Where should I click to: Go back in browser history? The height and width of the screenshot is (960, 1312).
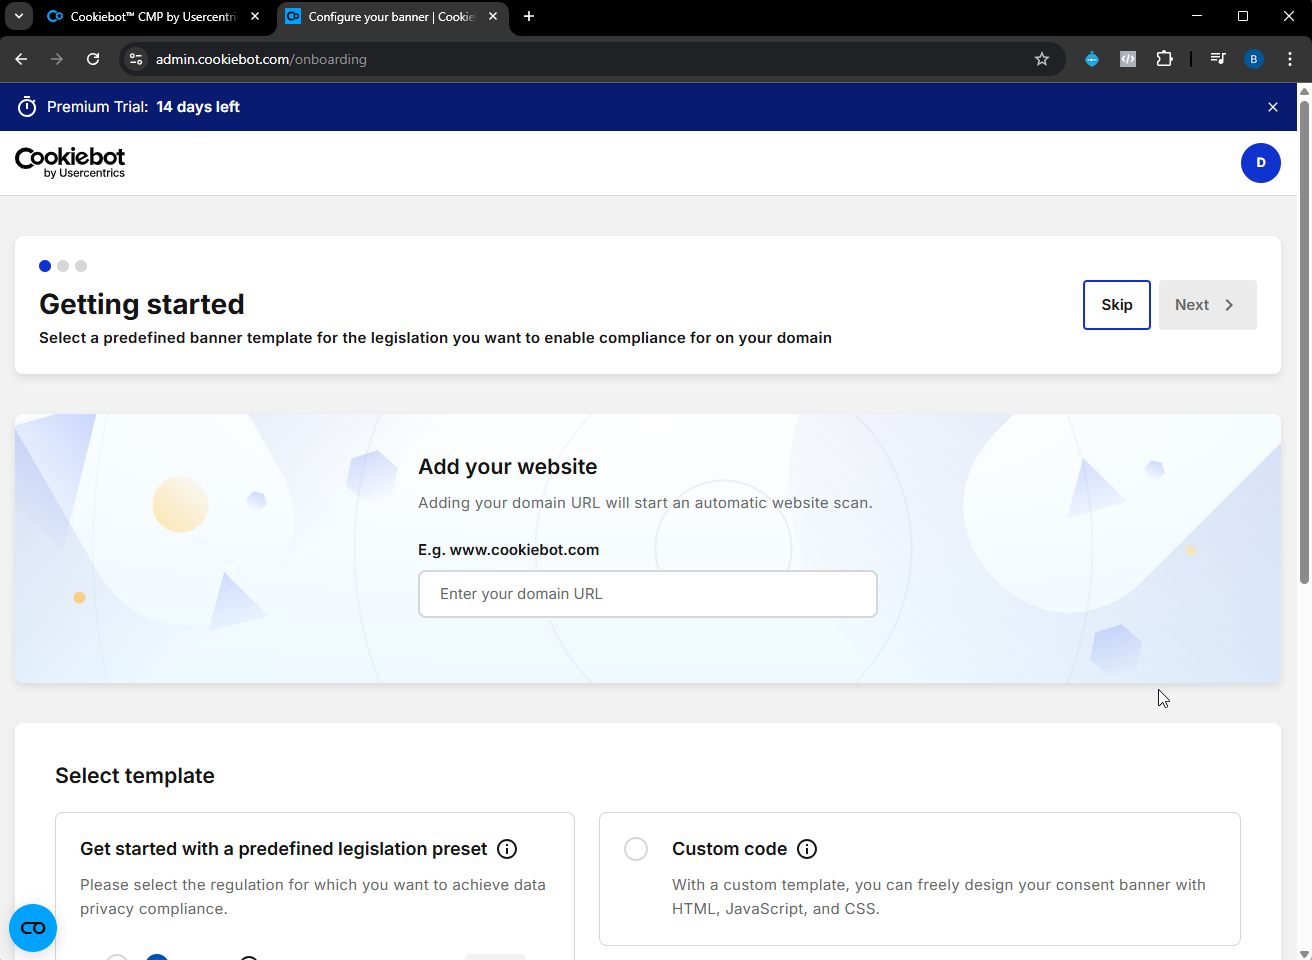tap(21, 59)
